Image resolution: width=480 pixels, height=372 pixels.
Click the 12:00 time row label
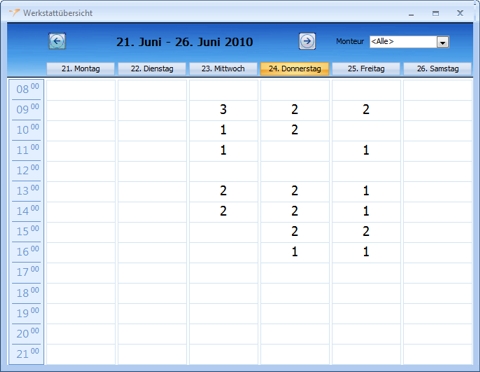(27, 170)
